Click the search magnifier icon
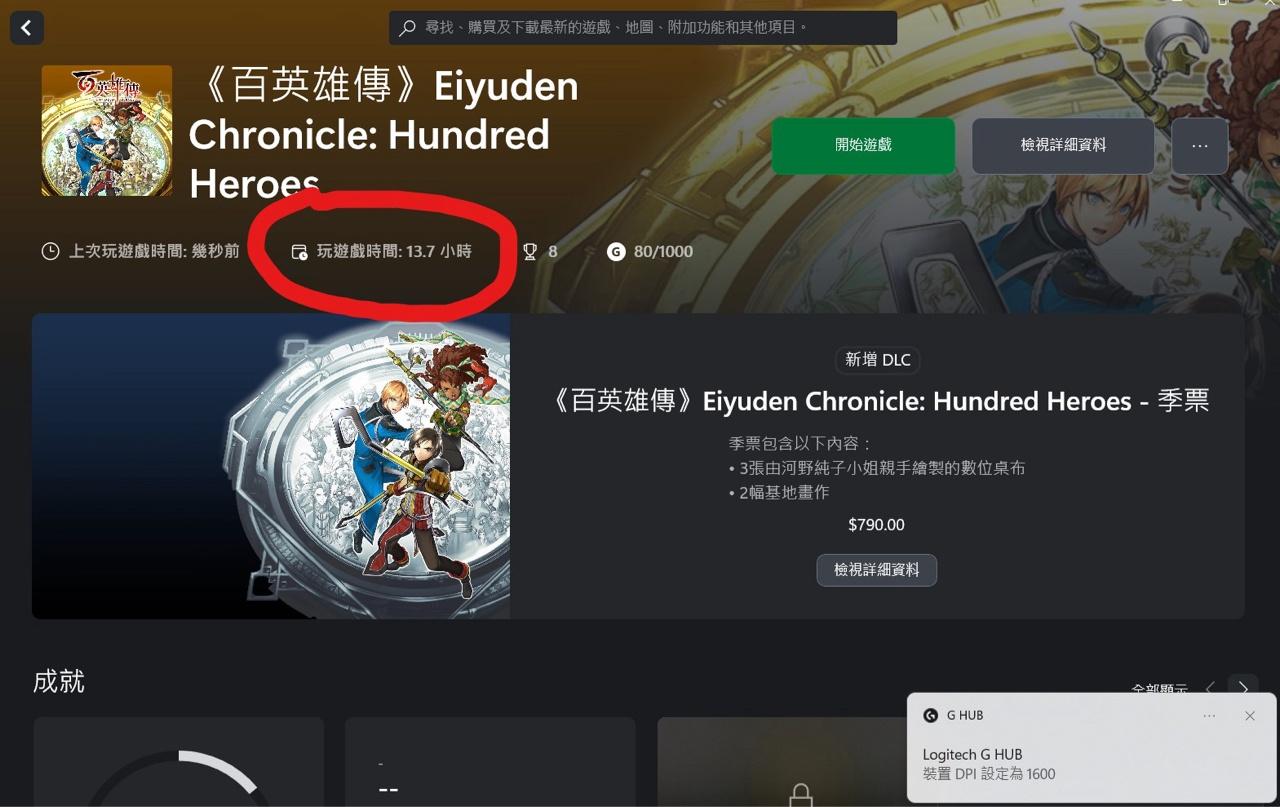The image size is (1280, 807). coord(407,28)
